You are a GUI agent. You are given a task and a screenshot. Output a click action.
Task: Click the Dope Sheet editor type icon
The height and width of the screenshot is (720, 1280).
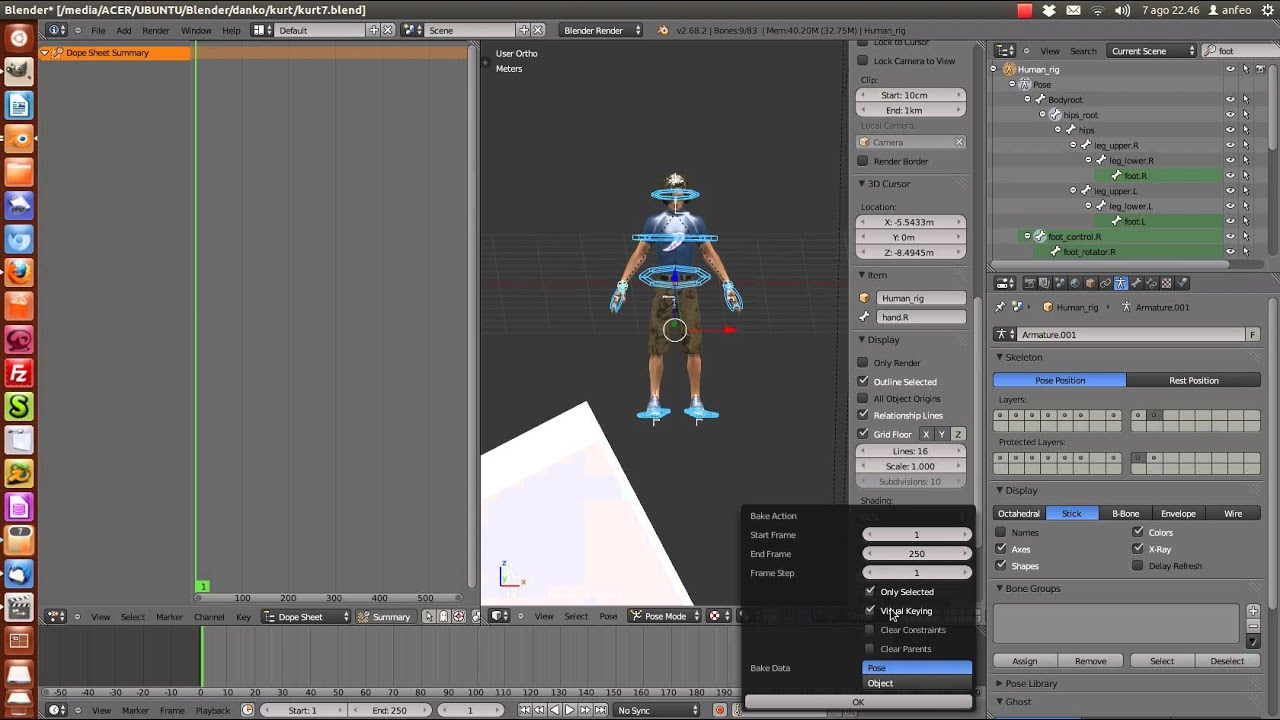click(x=57, y=616)
